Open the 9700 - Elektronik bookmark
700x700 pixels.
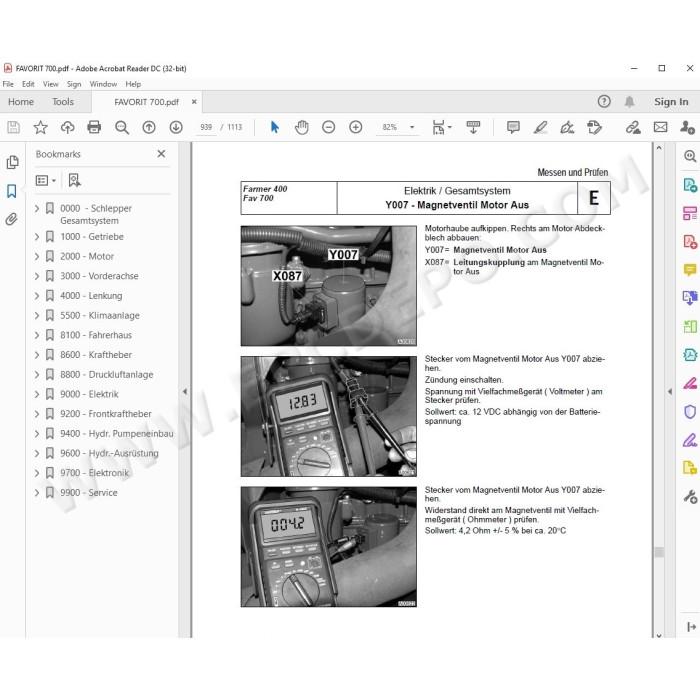click(95, 473)
